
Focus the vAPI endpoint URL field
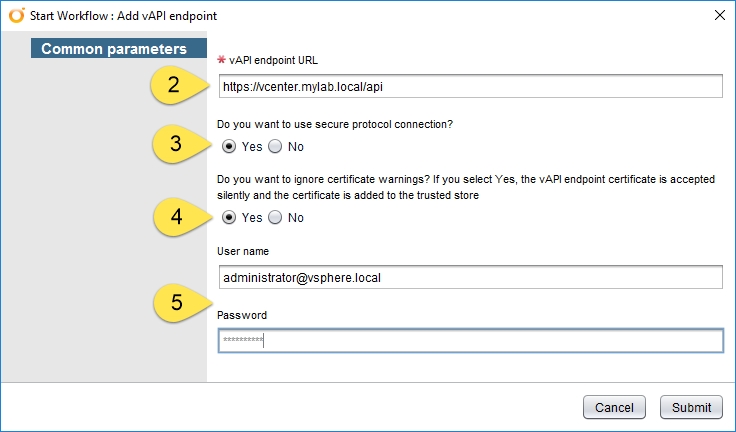coord(470,86)
